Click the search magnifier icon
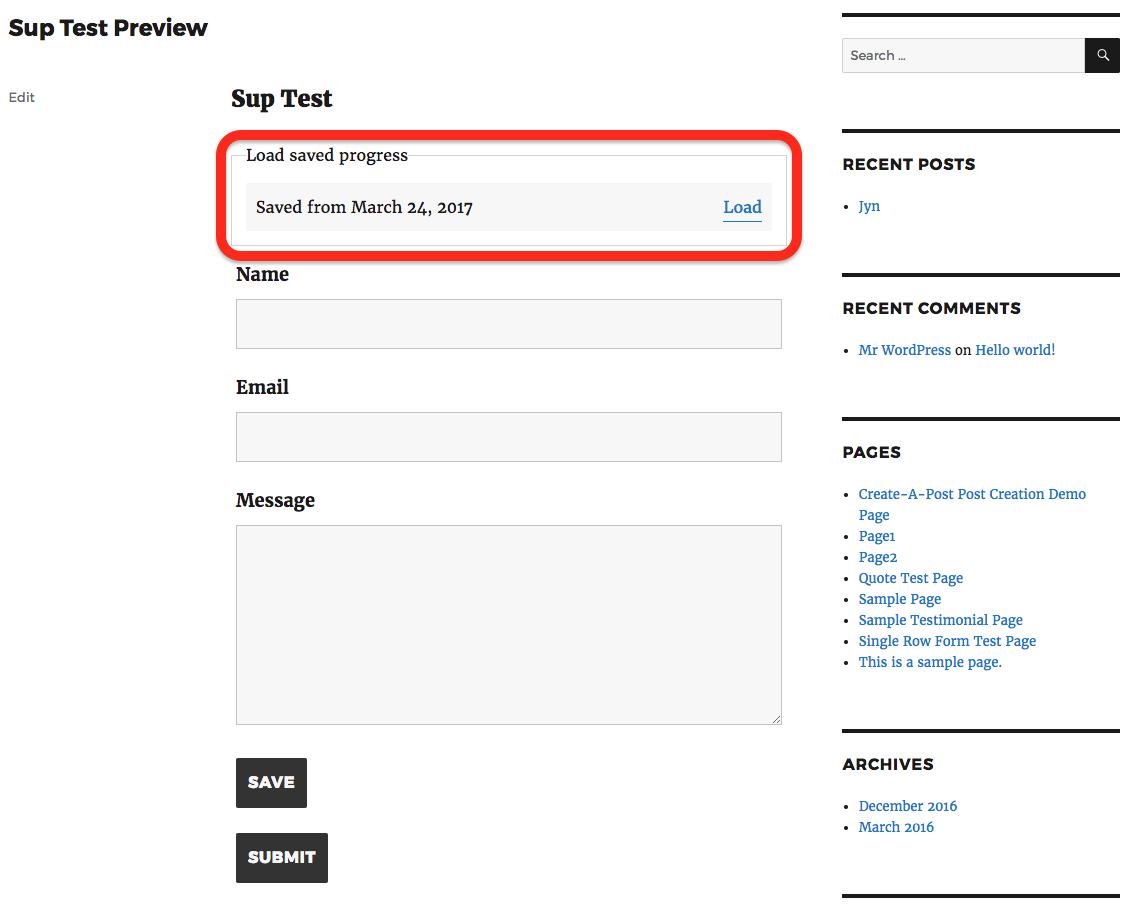 point(1101,55)
